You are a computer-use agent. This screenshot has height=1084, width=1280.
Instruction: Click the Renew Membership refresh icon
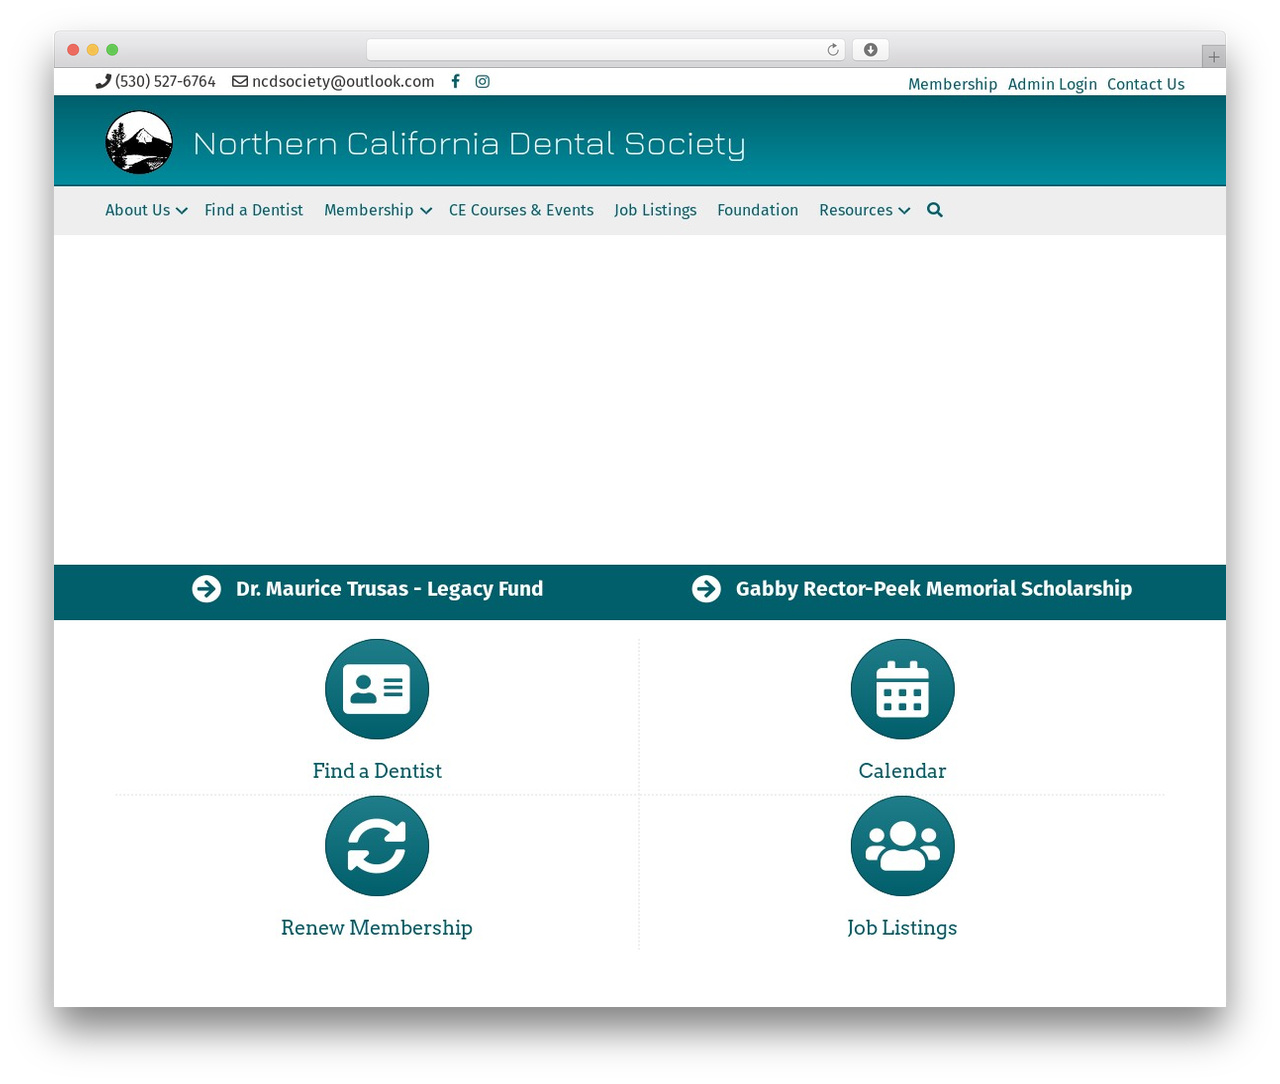coord(377,846)
